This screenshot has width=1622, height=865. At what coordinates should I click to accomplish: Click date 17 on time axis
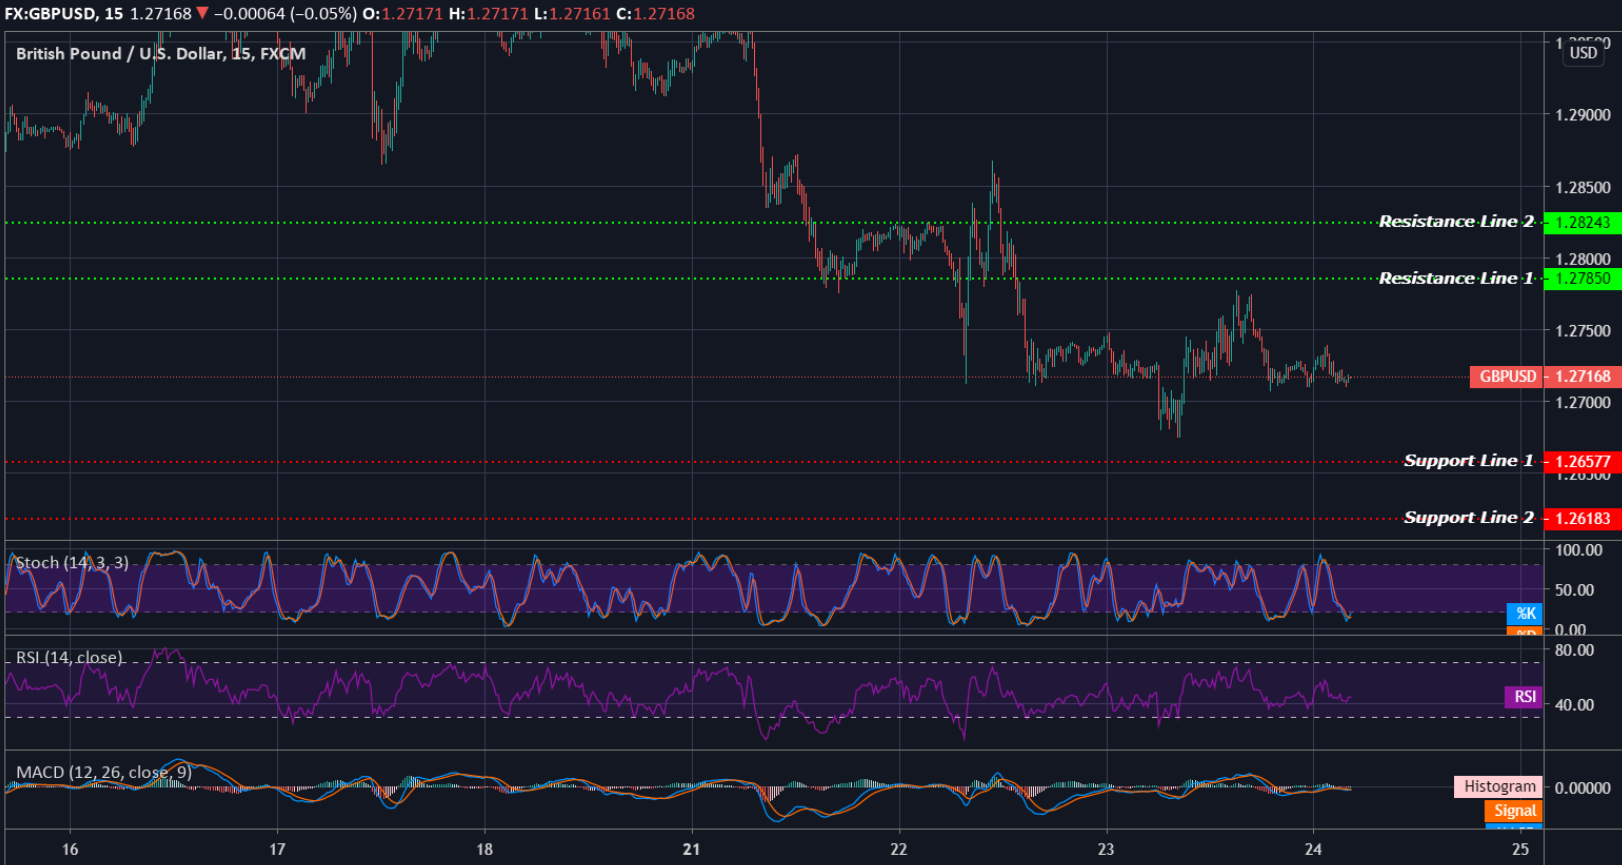(x=277, y=850)
